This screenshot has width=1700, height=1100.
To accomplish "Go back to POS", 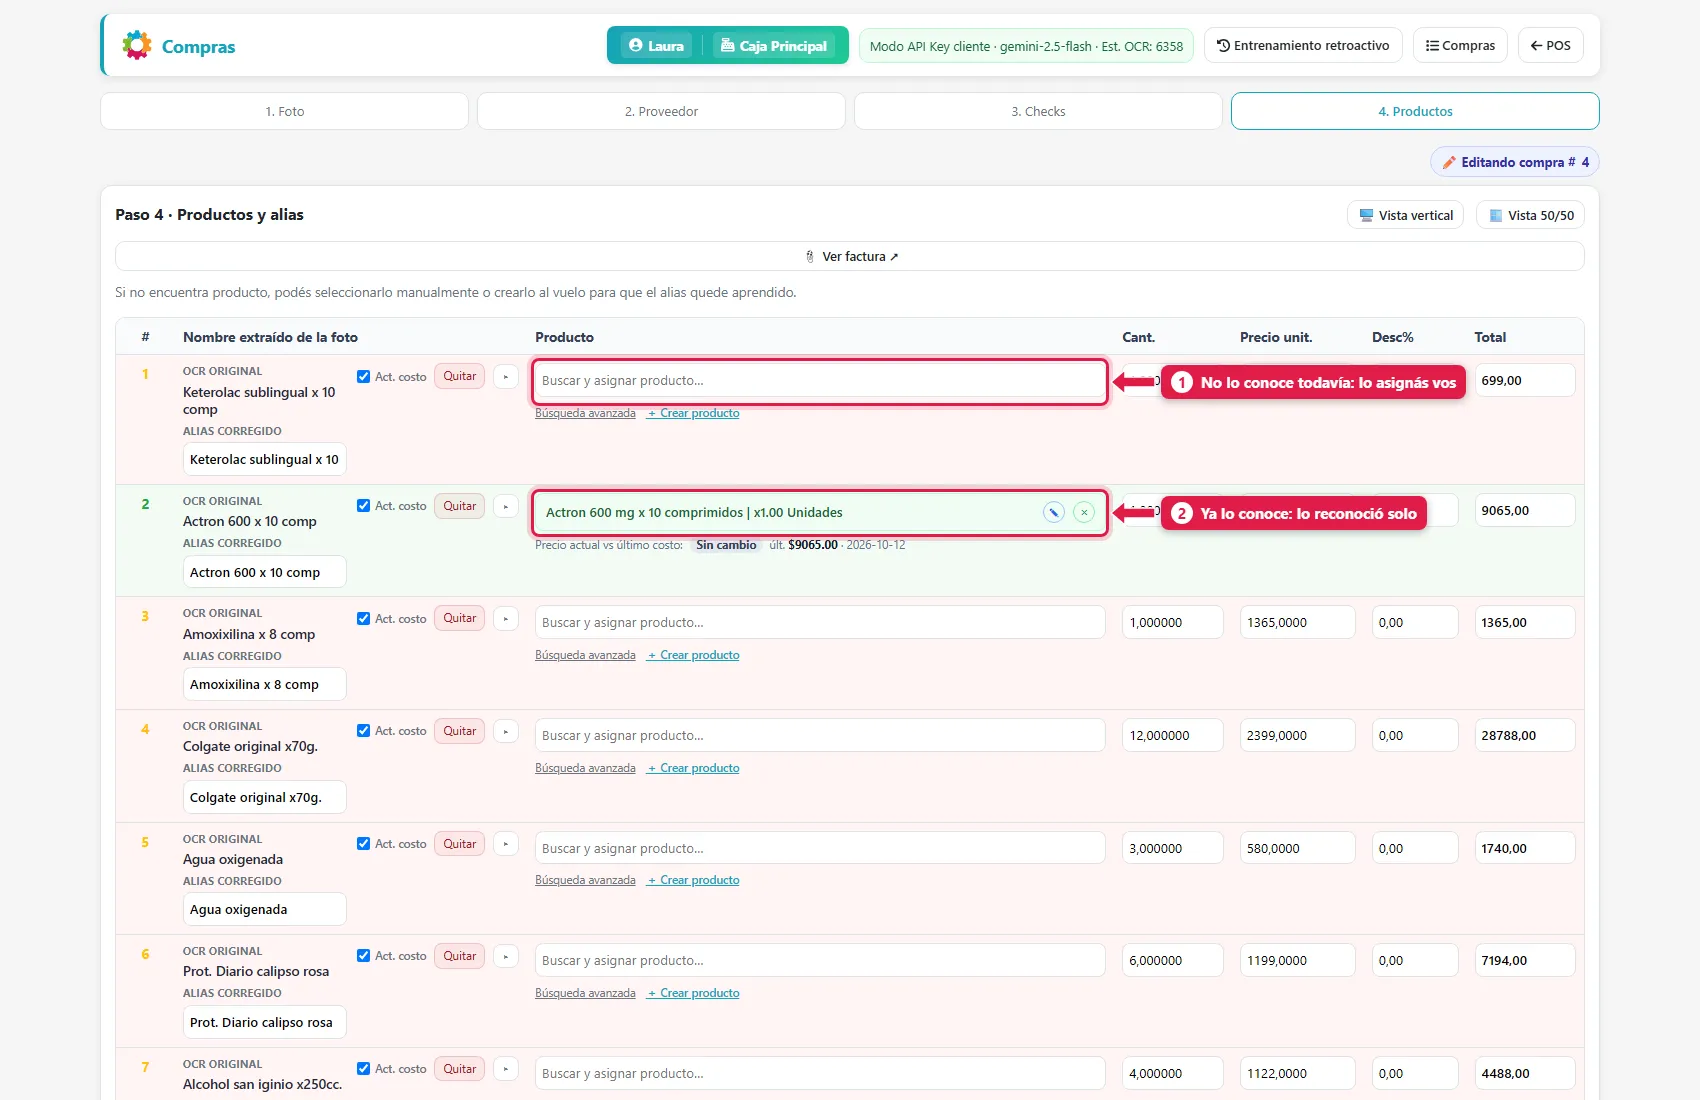I will [1550, 45].
